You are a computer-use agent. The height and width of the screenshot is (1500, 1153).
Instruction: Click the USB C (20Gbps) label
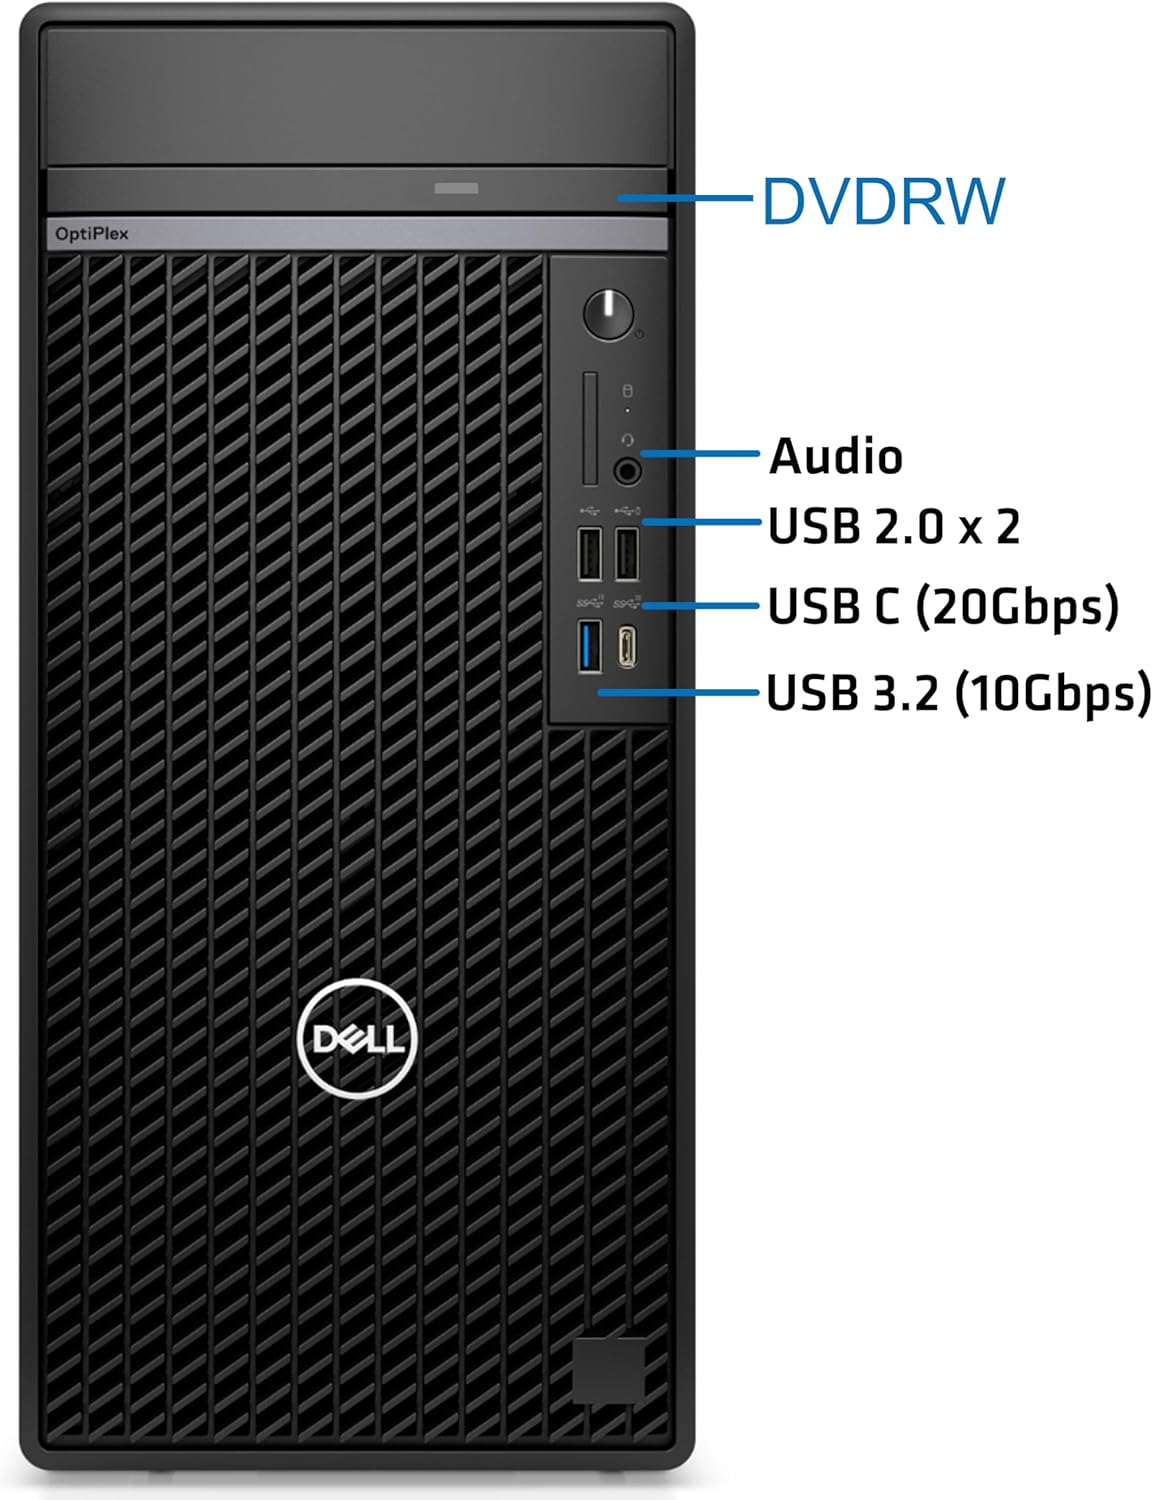[943, 607]
